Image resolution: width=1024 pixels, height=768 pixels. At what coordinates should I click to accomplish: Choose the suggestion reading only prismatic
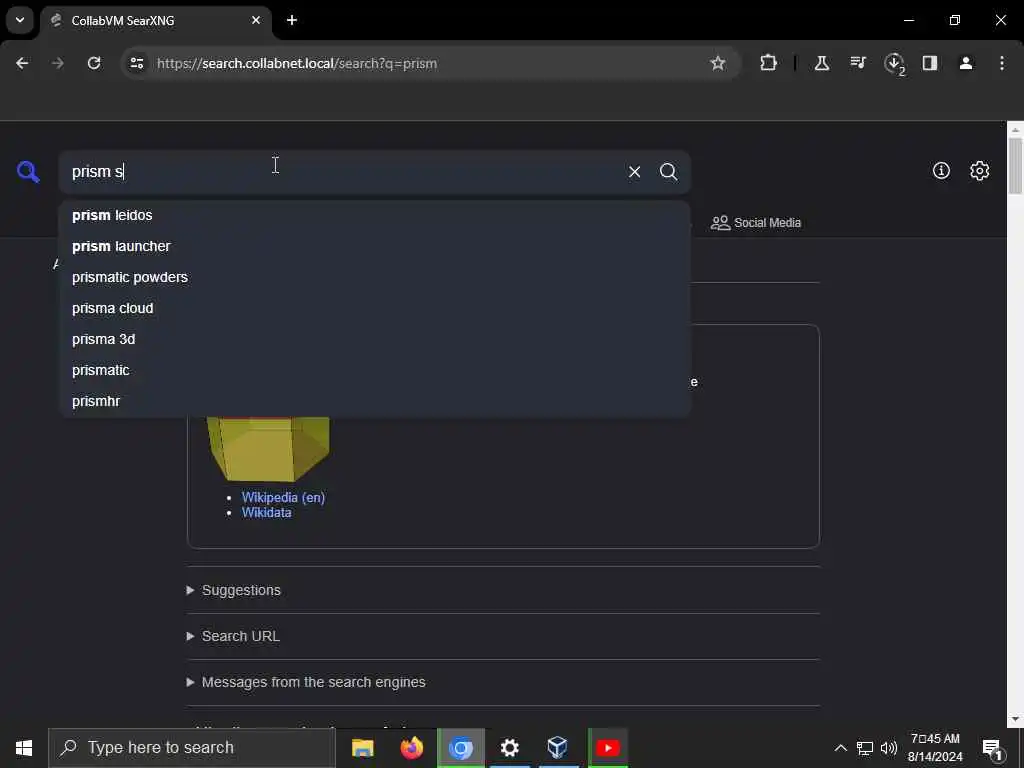[374, 370]
